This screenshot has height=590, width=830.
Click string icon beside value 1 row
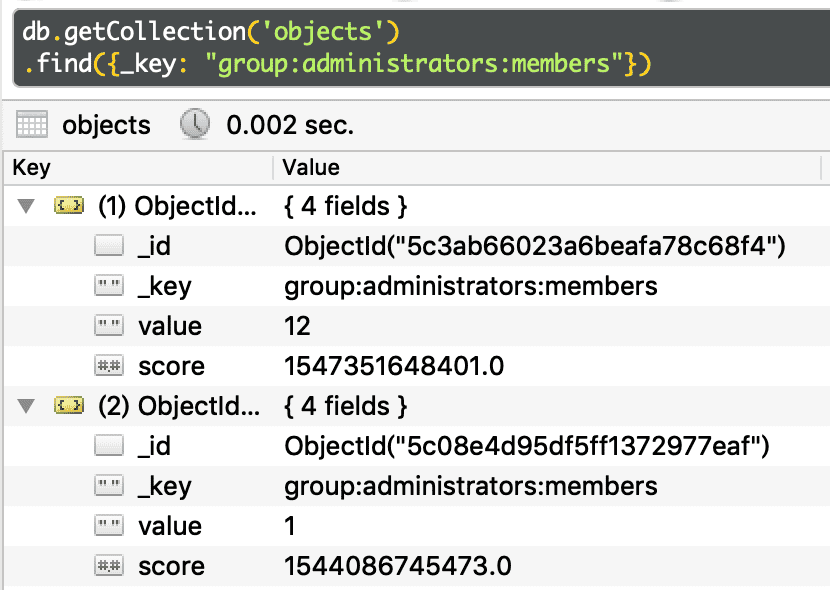pyautogui.click(x=108, y=527)
